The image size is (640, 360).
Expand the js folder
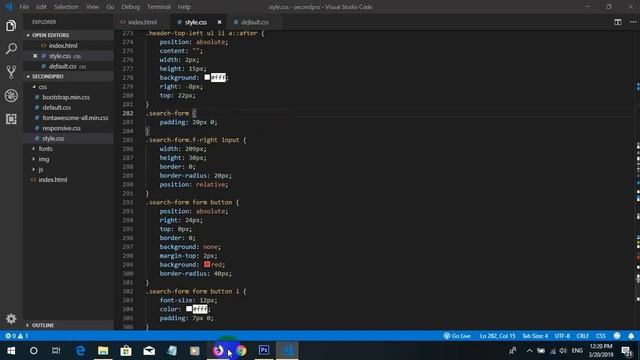click(41, 169)
